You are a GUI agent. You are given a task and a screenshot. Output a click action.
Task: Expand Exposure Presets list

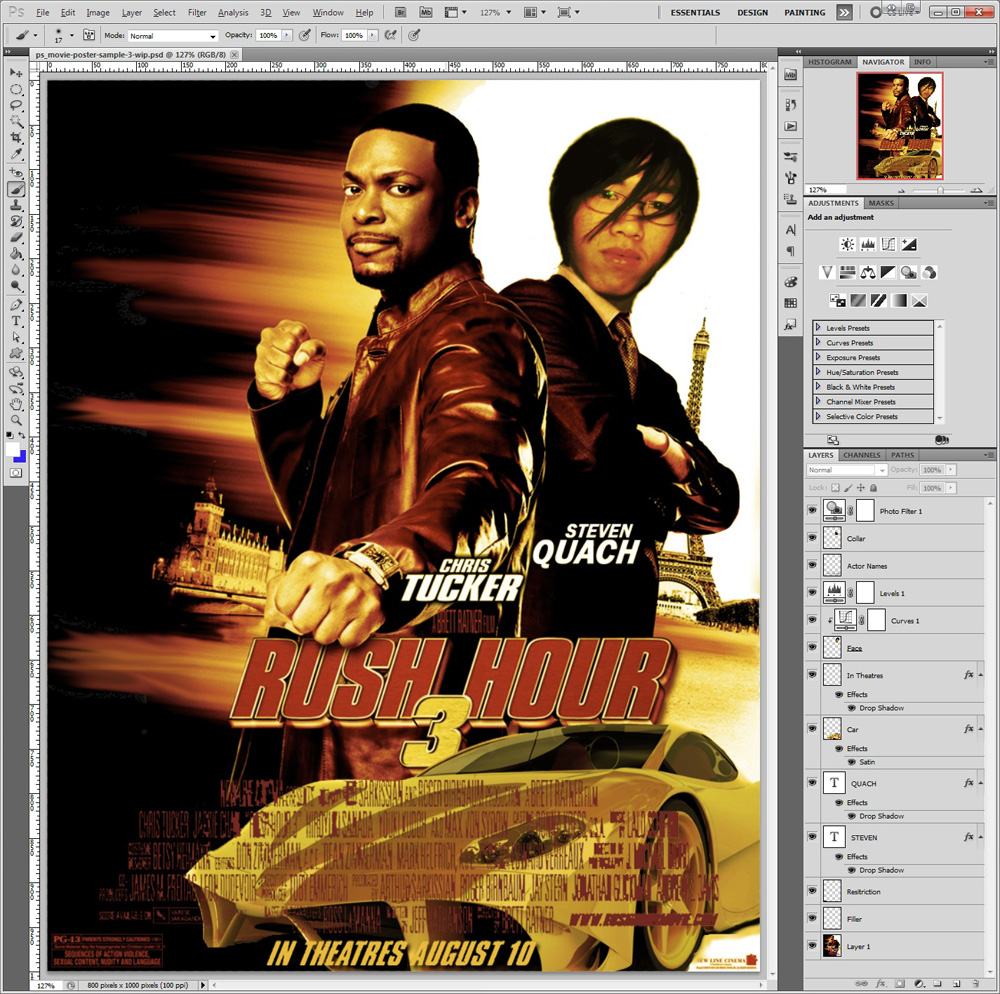tap(818, 357)
